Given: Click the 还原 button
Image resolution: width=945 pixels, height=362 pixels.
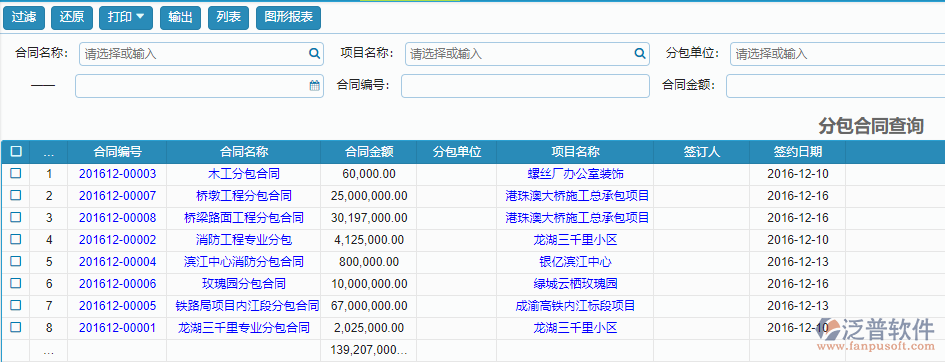Looking at the screenshot, I should [72, 17].
